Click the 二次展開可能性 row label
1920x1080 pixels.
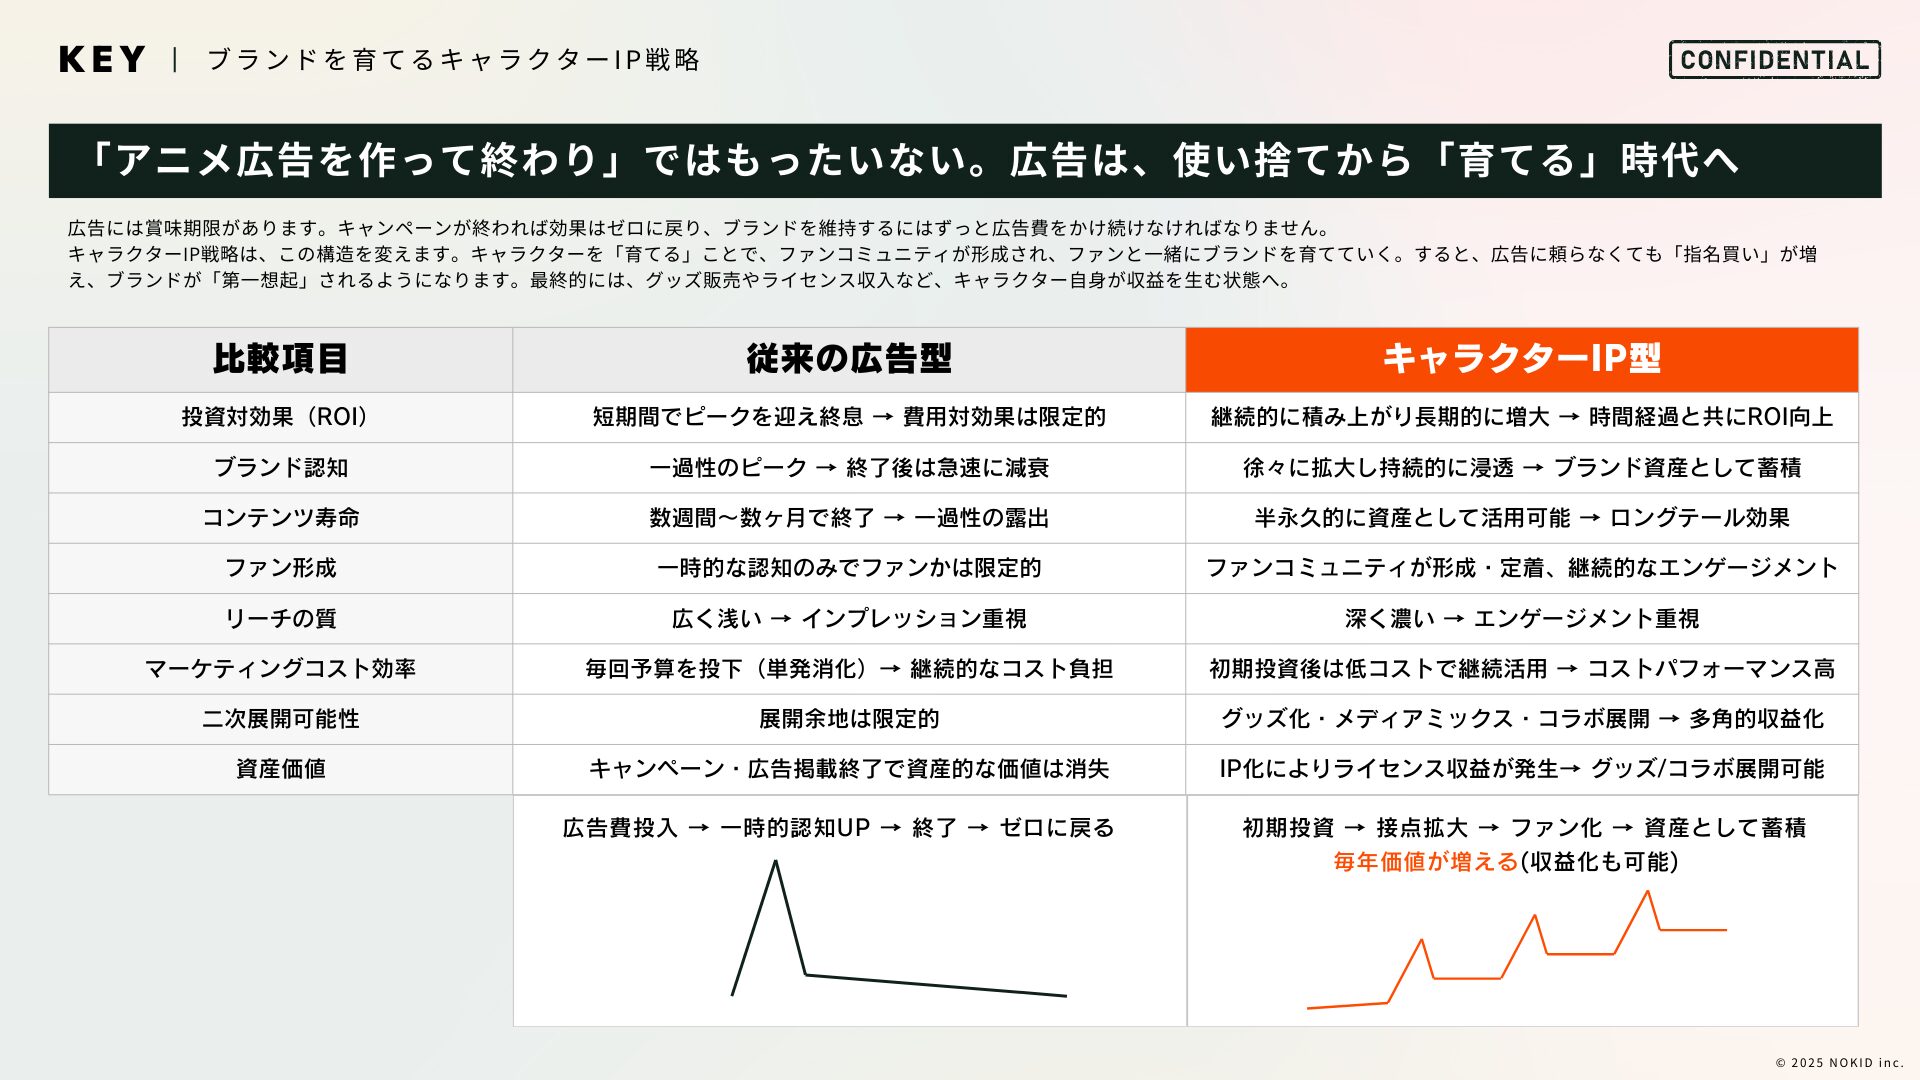[280, 719]
